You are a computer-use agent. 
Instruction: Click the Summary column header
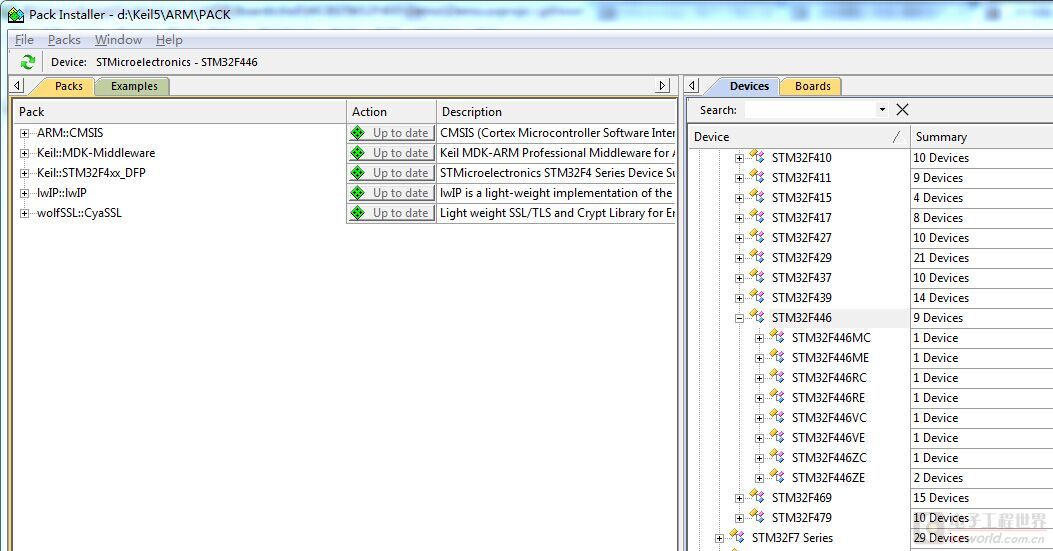(x=982, y=136)
